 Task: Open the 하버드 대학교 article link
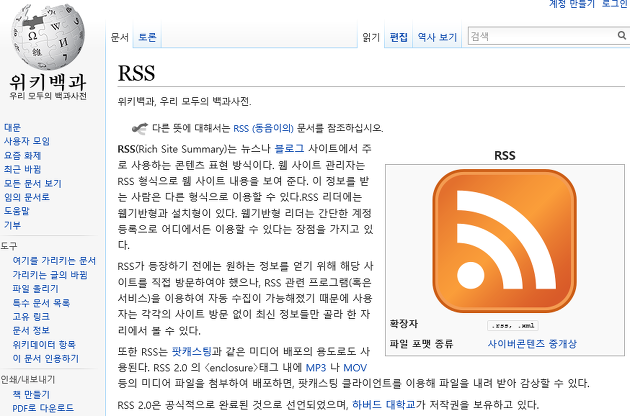point(384,405)
